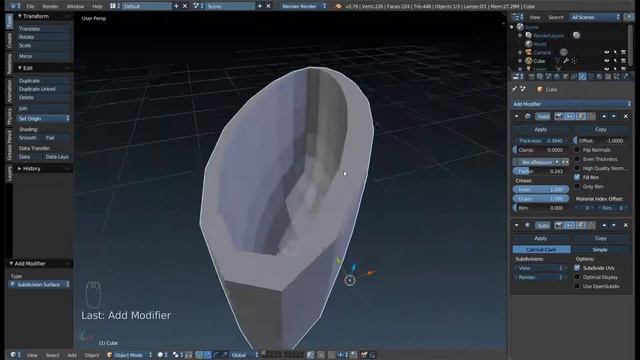This screenshot has height=360, width=640.
Task: Click the Duplicate Linked button
Action: [43, 89]
